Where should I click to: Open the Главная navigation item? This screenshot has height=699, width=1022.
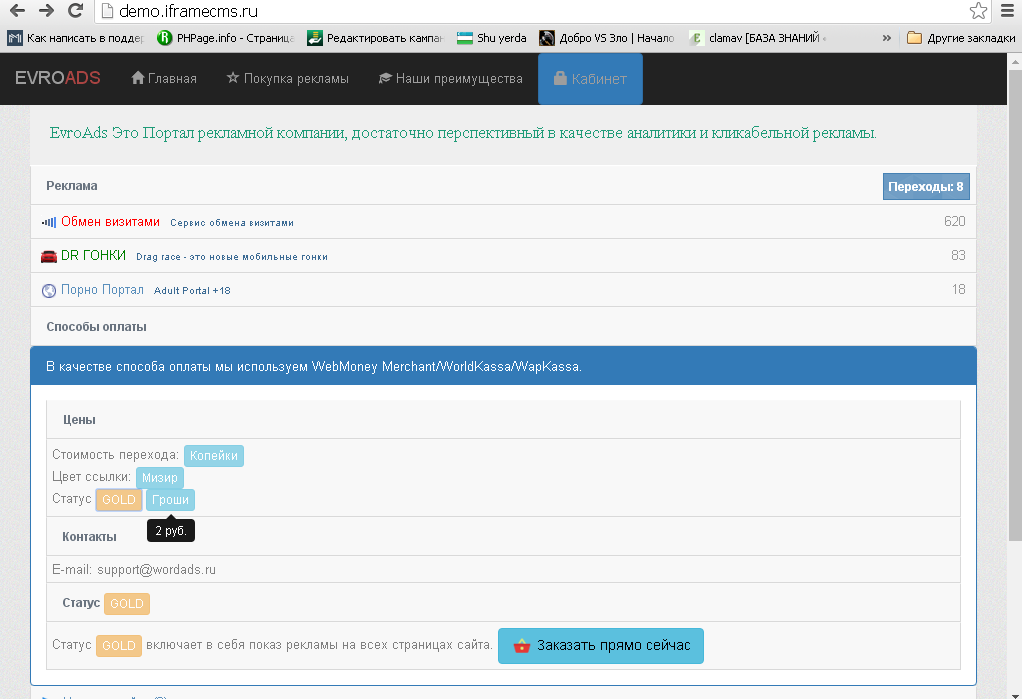(x=164, y=78)
